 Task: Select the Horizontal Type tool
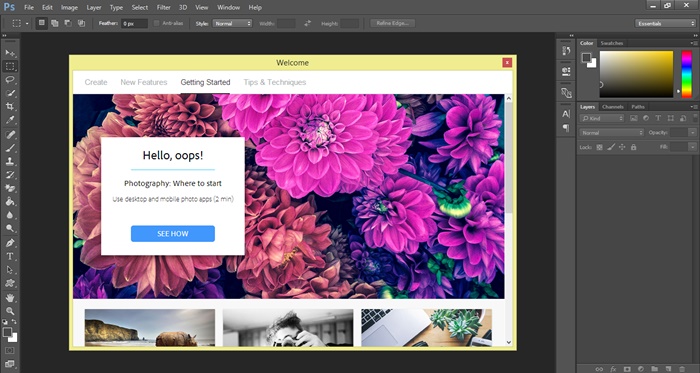click(x=10, y=256)
